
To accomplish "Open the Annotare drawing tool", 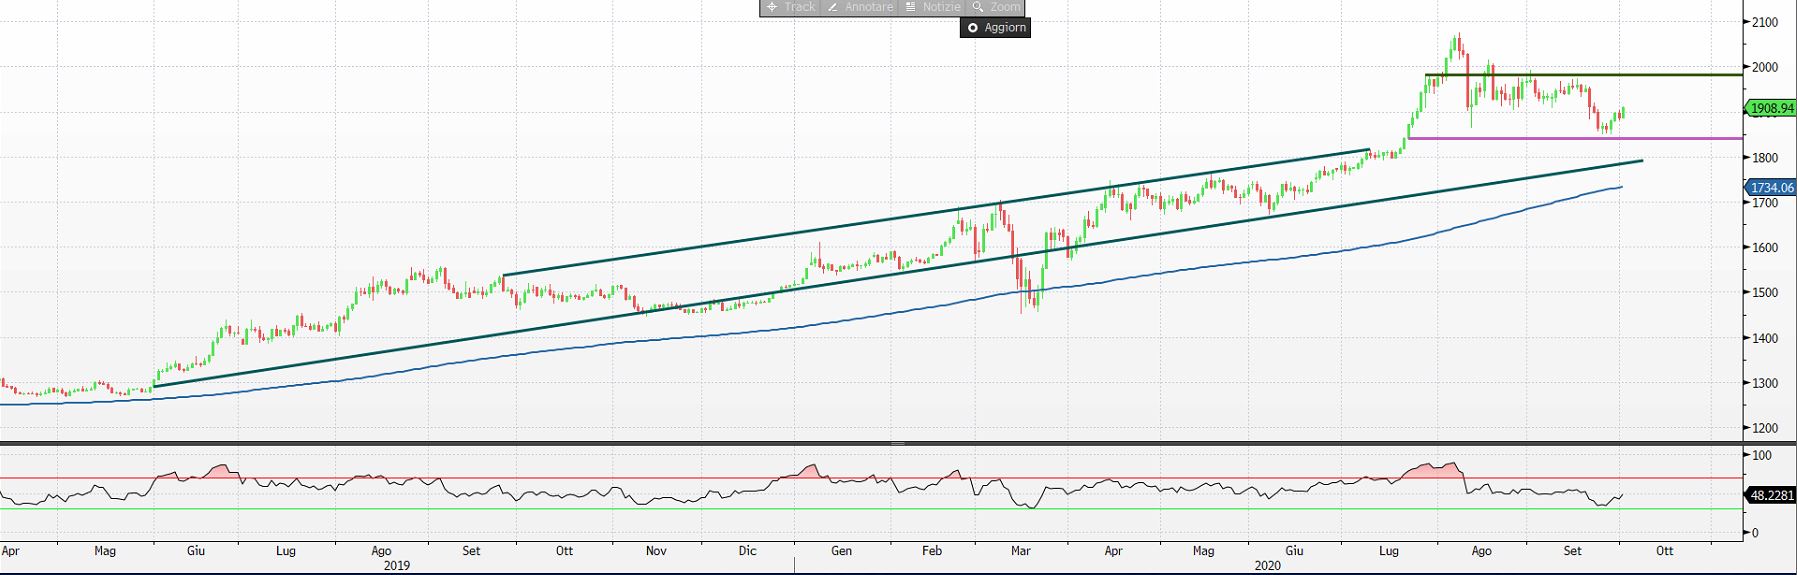I will pyautogui.click(x=860, y=7).
